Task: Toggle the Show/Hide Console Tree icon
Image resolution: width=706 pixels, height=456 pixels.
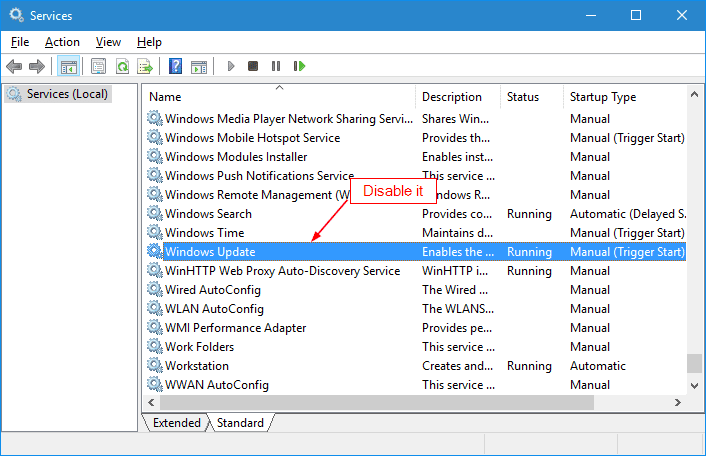Action: (68, 67)
